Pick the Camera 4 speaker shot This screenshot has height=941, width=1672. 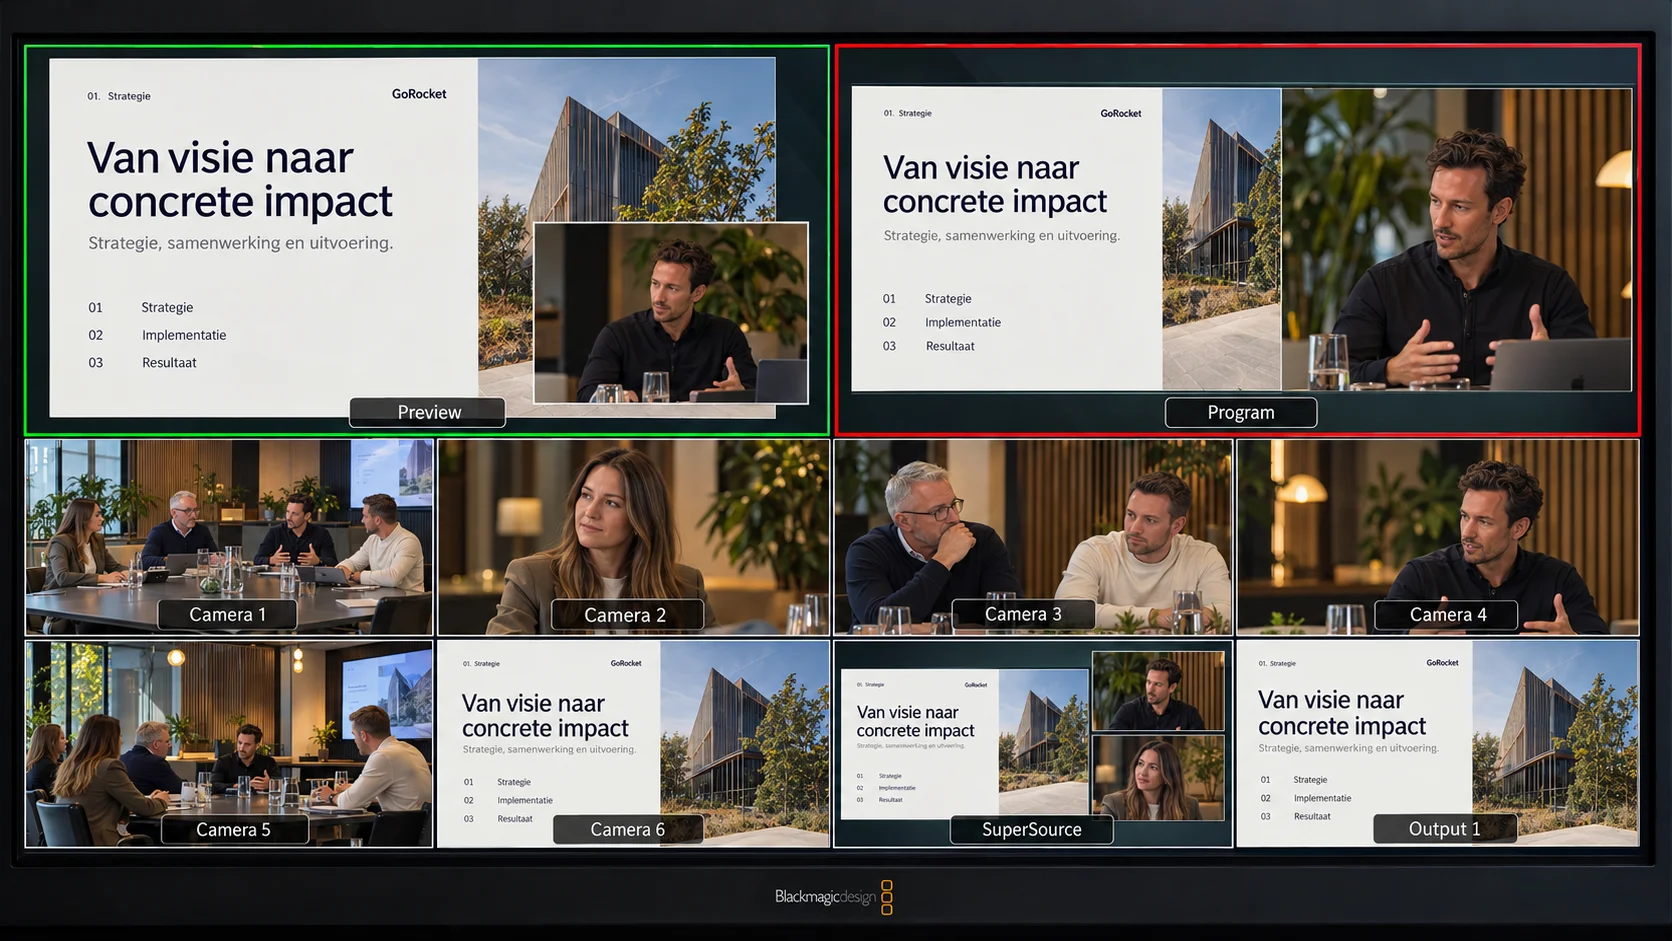coord(1438,537)
